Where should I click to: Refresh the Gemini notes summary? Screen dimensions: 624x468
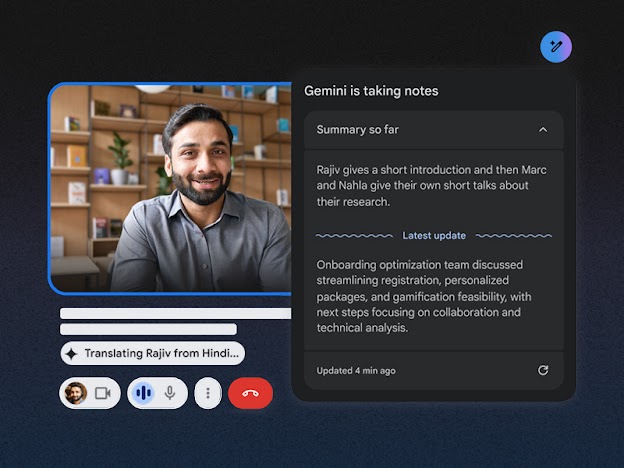(x=543, y=370)
